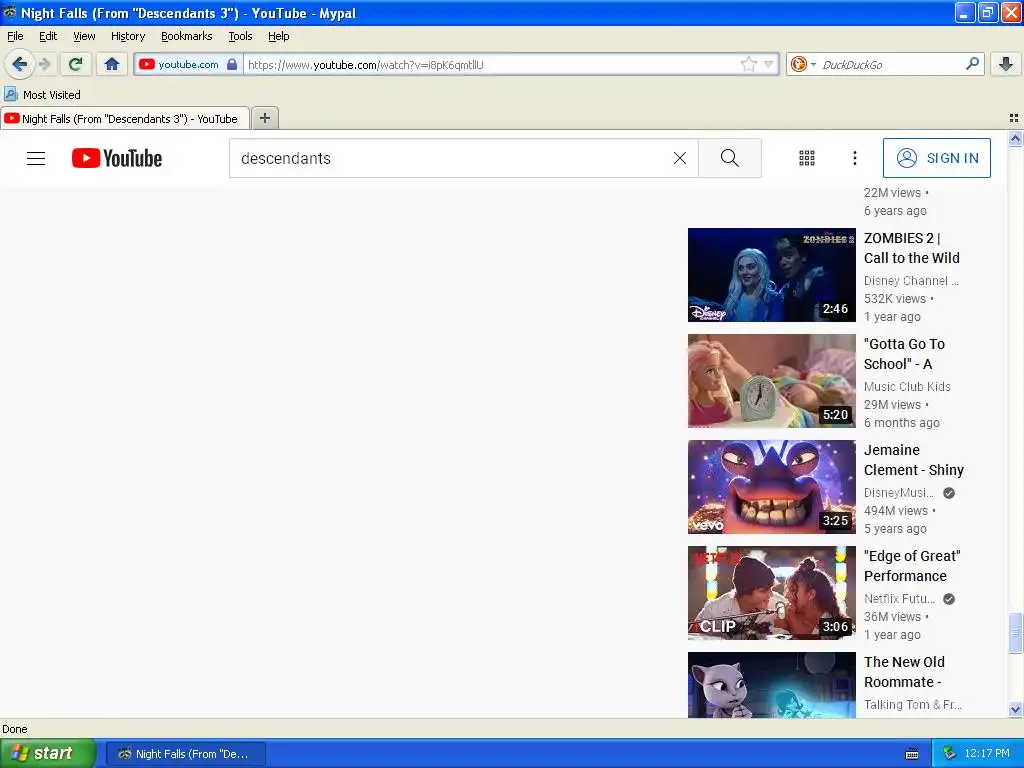Click the DisneyMusi... channel name
The height and width of the screenshot is (768, 1024).
(899, 492)
